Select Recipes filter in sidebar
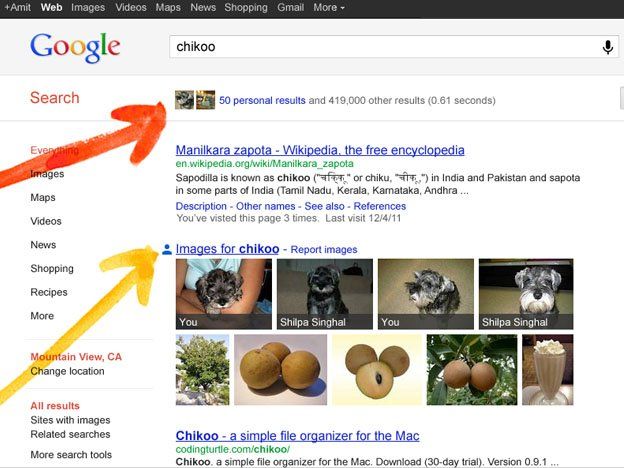 click(49, 292)
